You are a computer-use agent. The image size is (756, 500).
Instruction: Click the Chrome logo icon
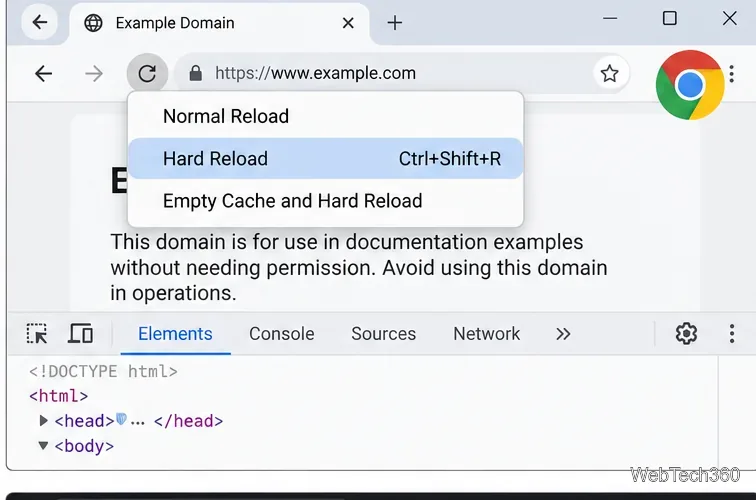(690, 85)
